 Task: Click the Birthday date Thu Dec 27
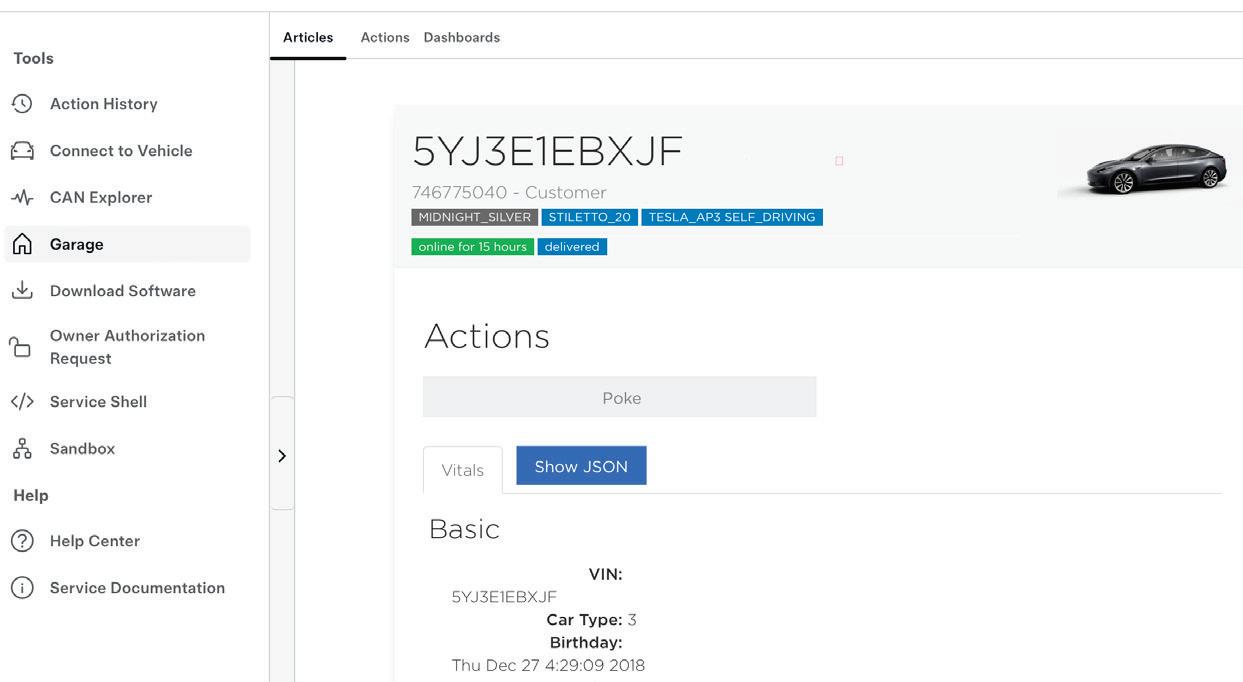pos(548,665)
